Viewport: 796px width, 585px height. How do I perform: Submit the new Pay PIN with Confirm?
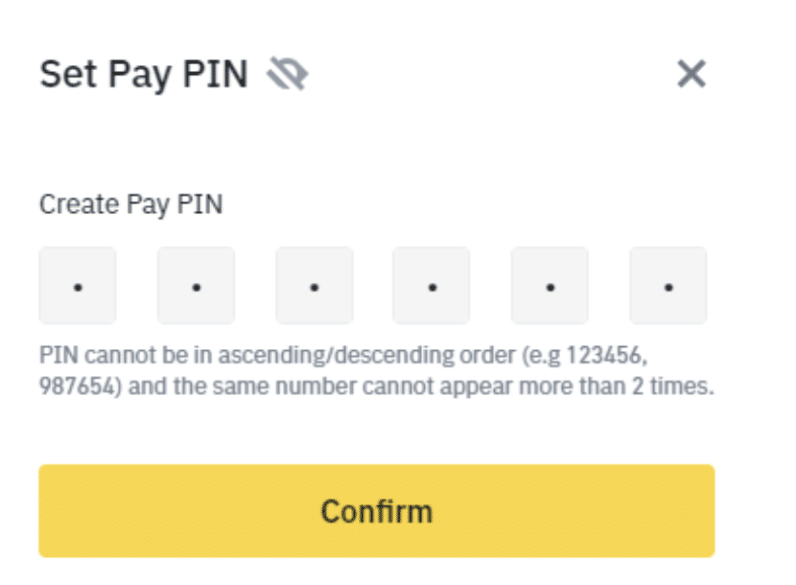point(376,510)
